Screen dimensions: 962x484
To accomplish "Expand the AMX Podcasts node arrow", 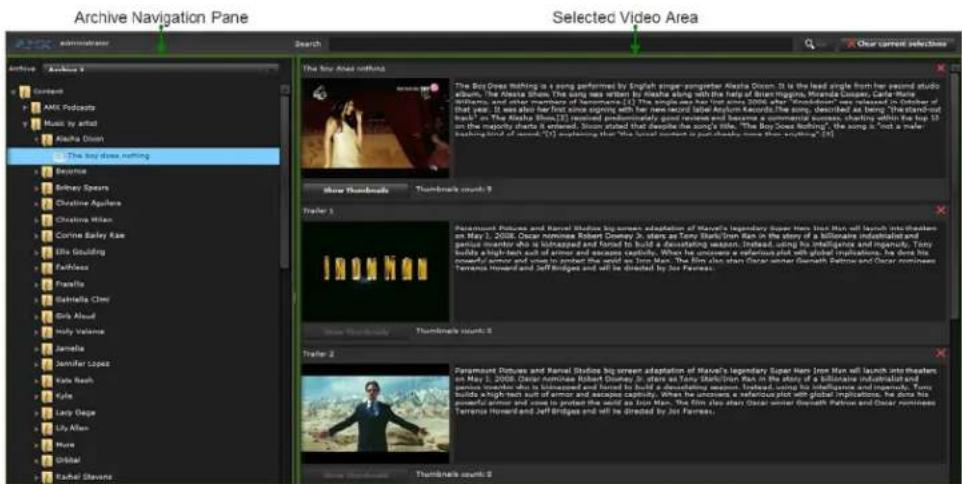I will [x=26, y=108].
